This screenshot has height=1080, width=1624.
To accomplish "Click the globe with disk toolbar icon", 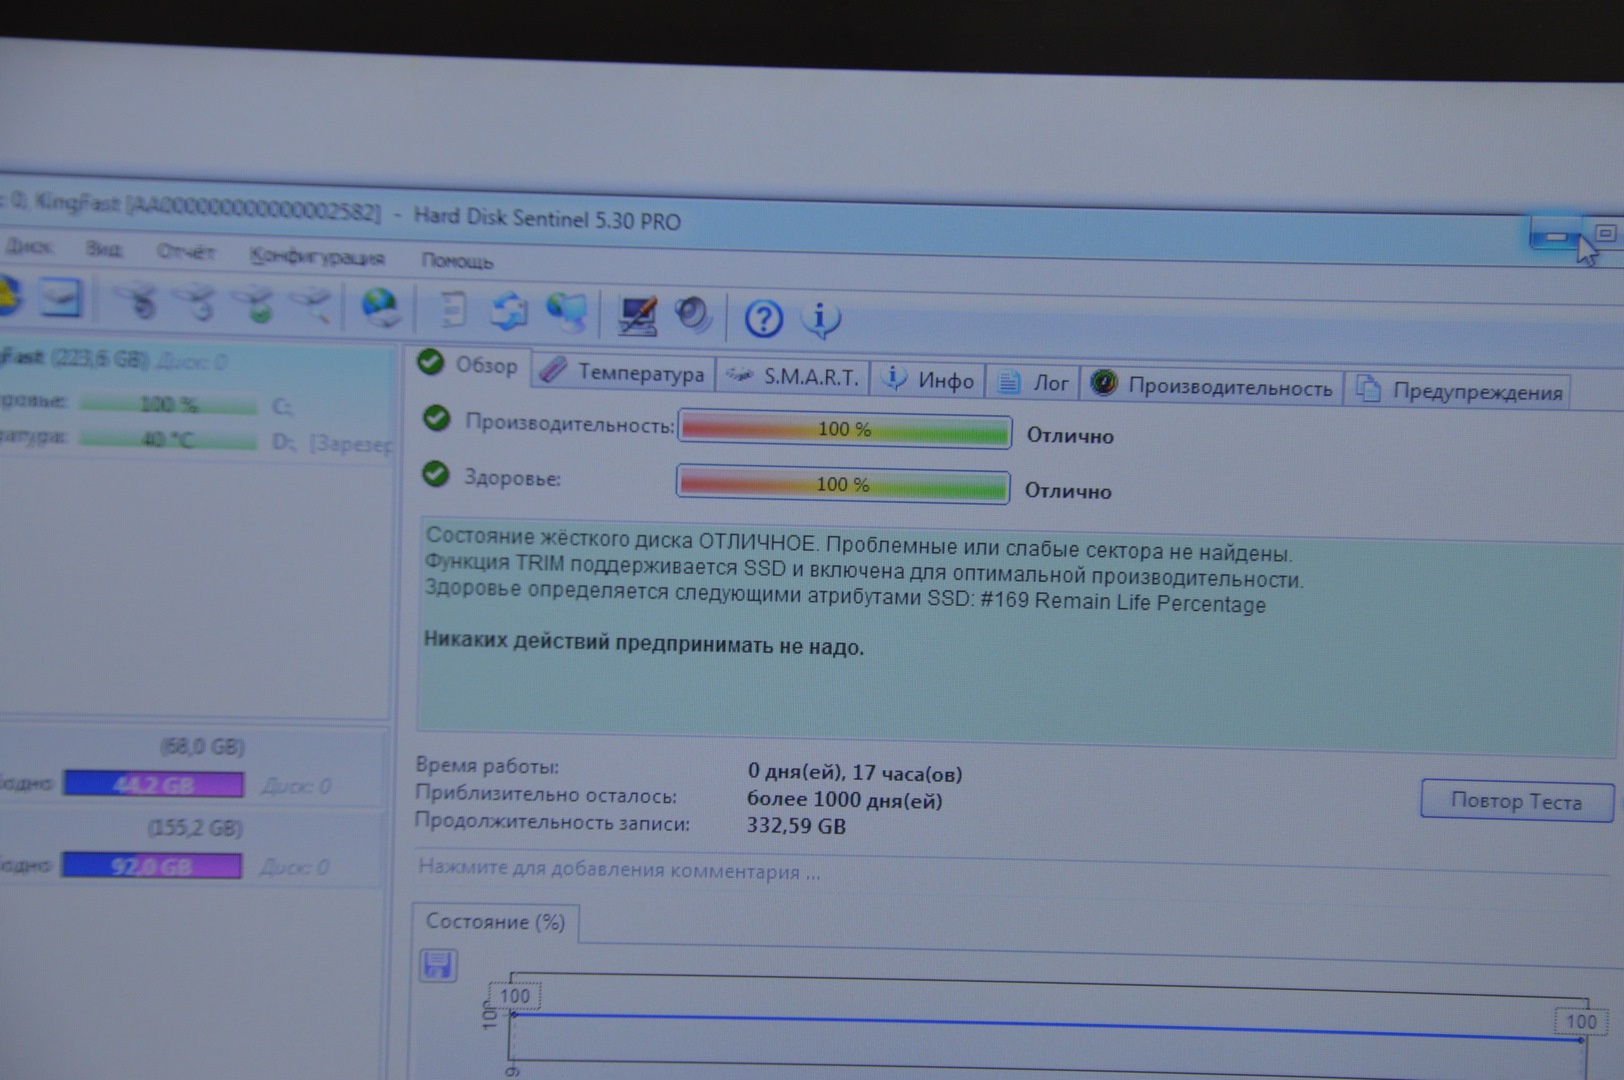I will tap(380, 308).
